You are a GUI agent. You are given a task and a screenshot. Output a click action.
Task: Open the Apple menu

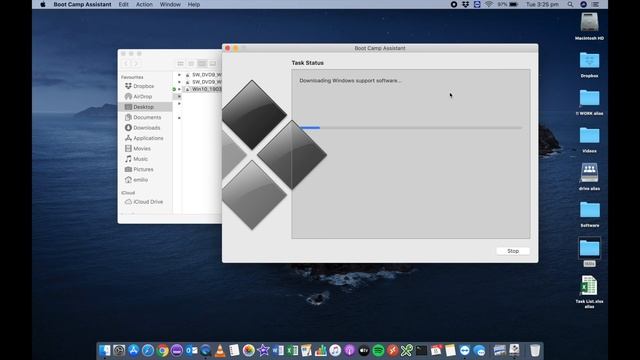pos(43,4)
